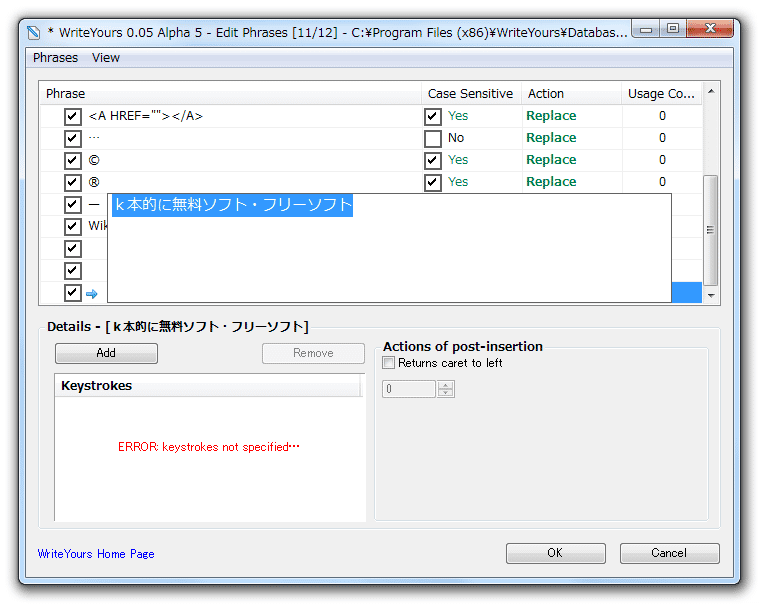Click phrase list scrollbar up arrow

tap(711, 92)
